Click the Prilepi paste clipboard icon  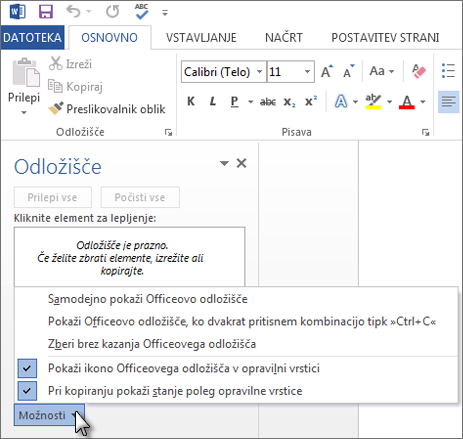point(26,73)
